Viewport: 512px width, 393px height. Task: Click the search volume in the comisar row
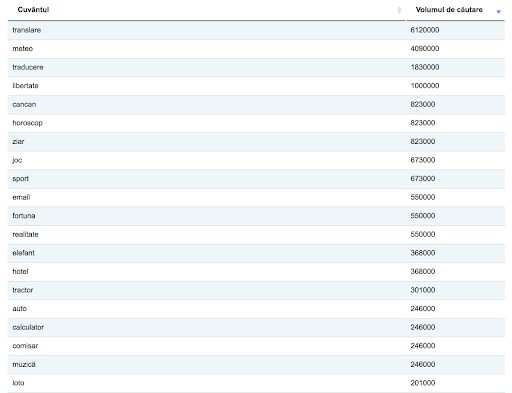click(x=423, y=346)
